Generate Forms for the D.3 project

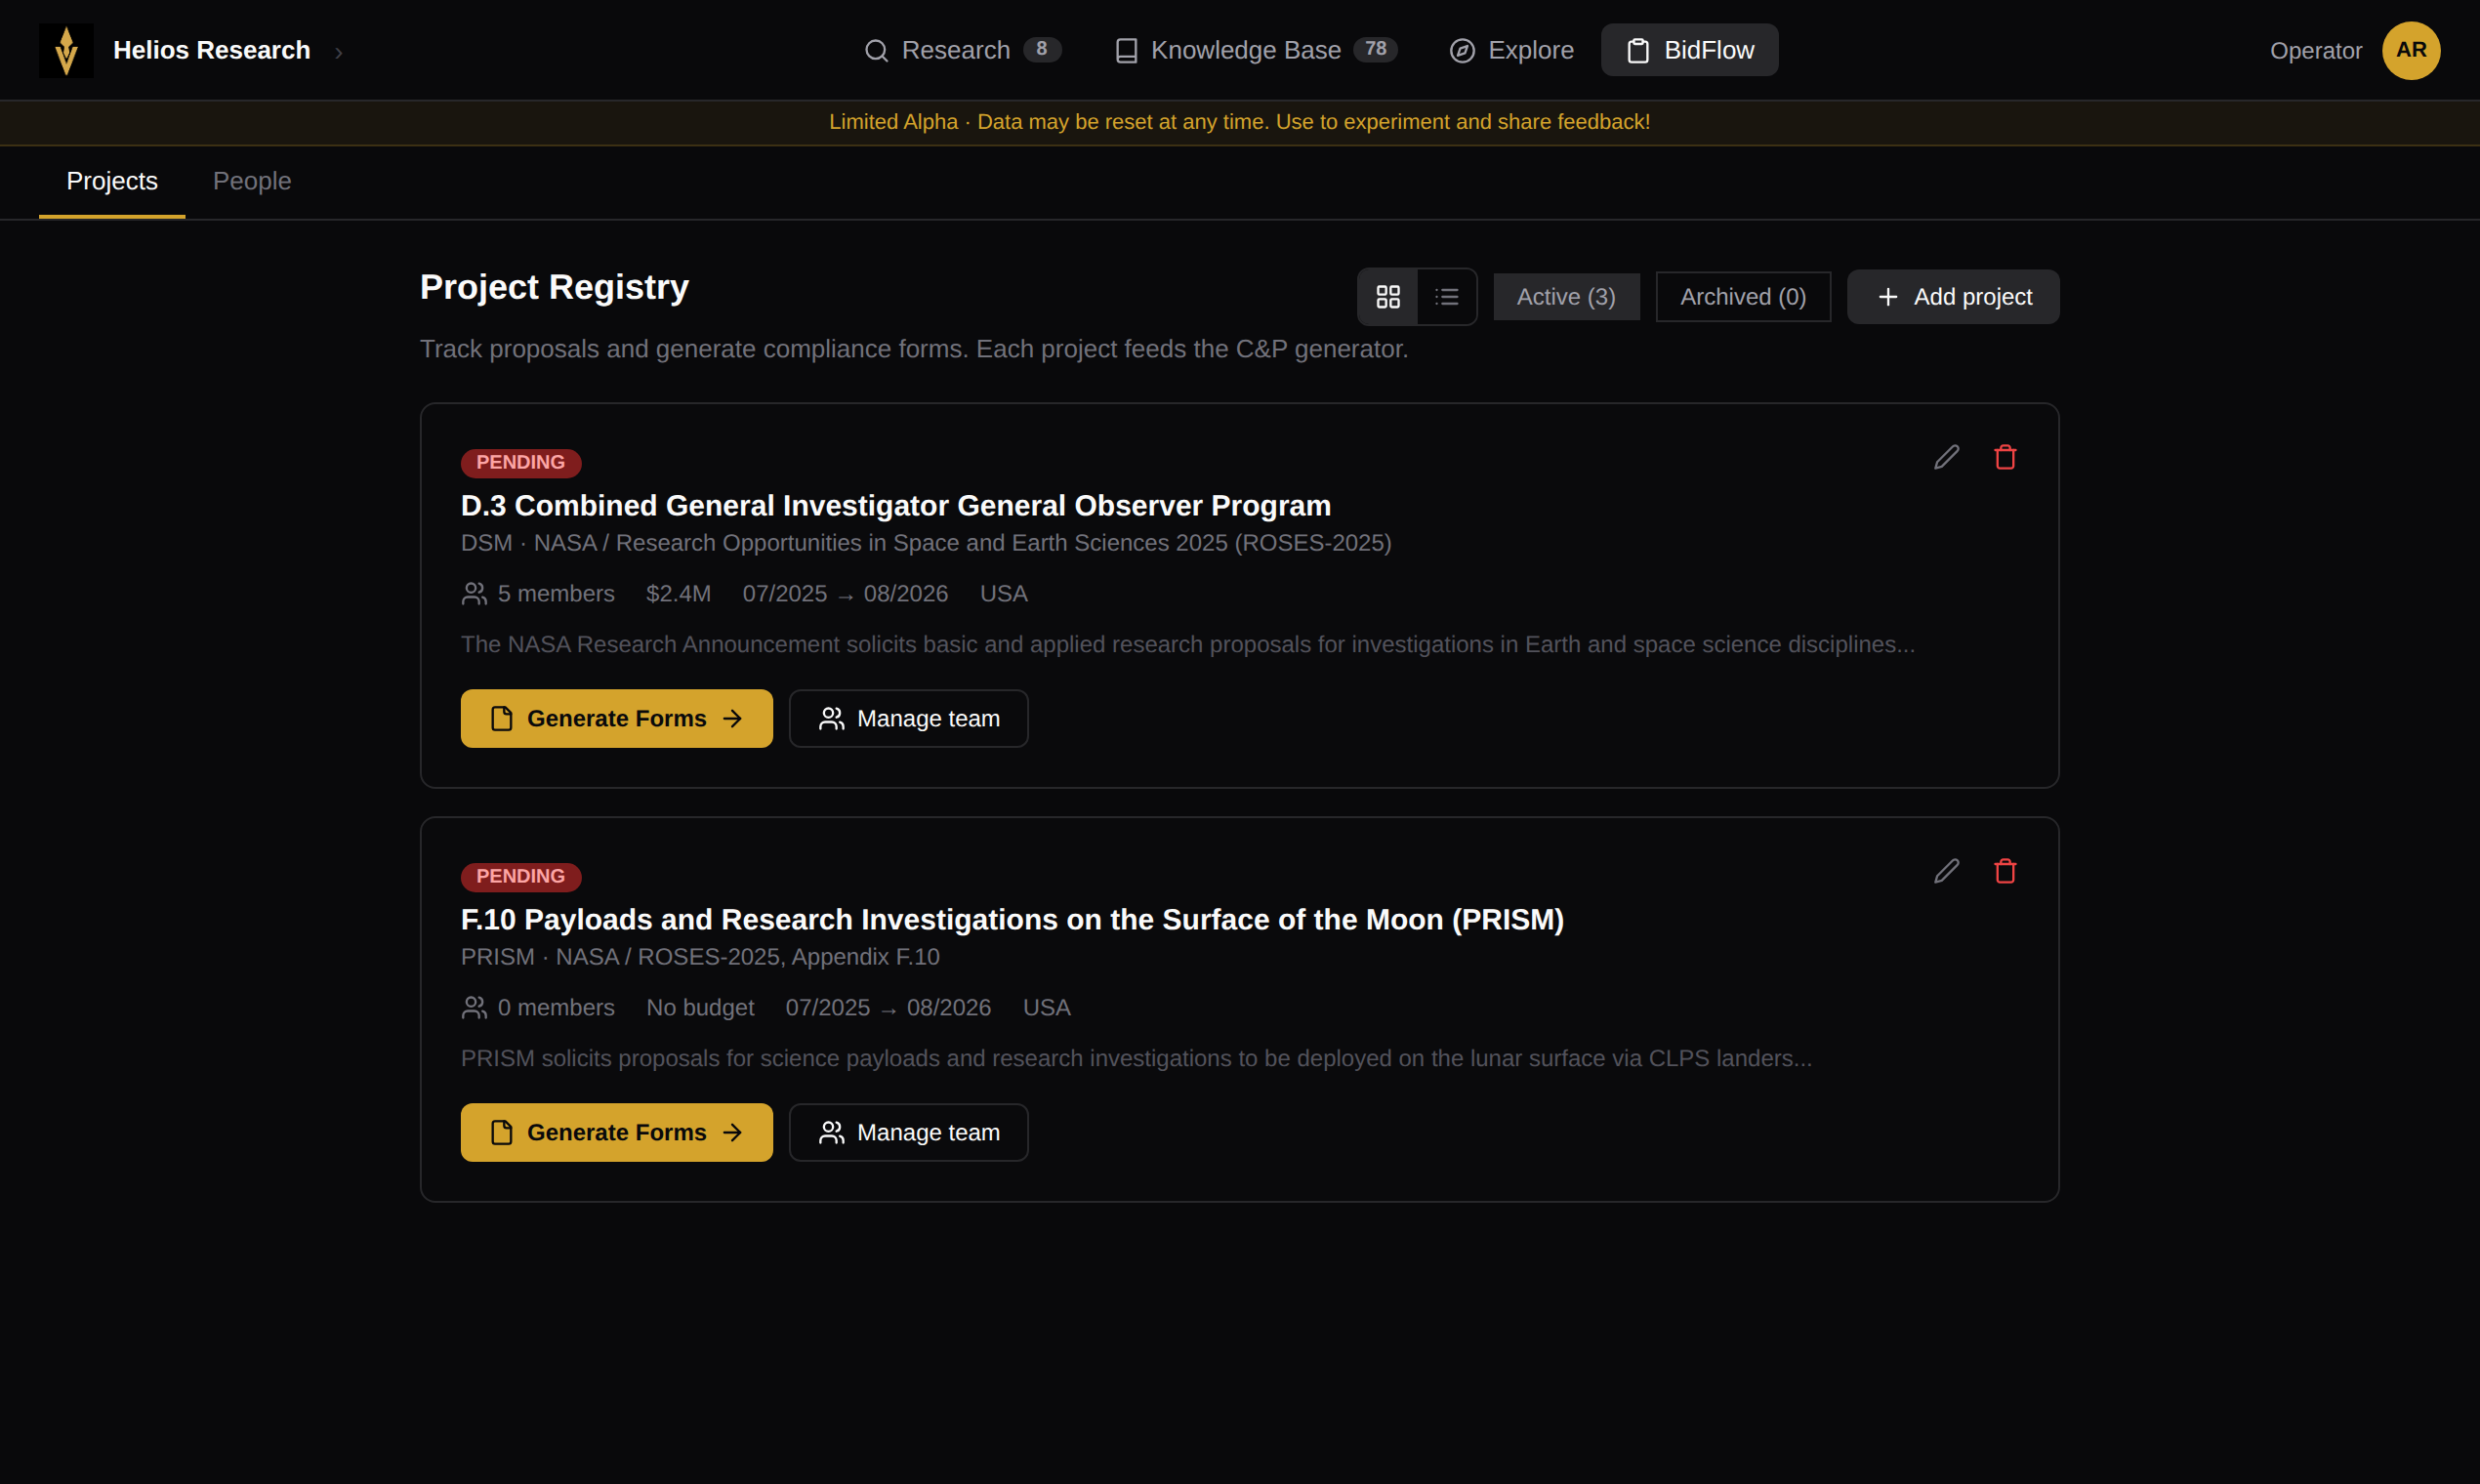616,718
